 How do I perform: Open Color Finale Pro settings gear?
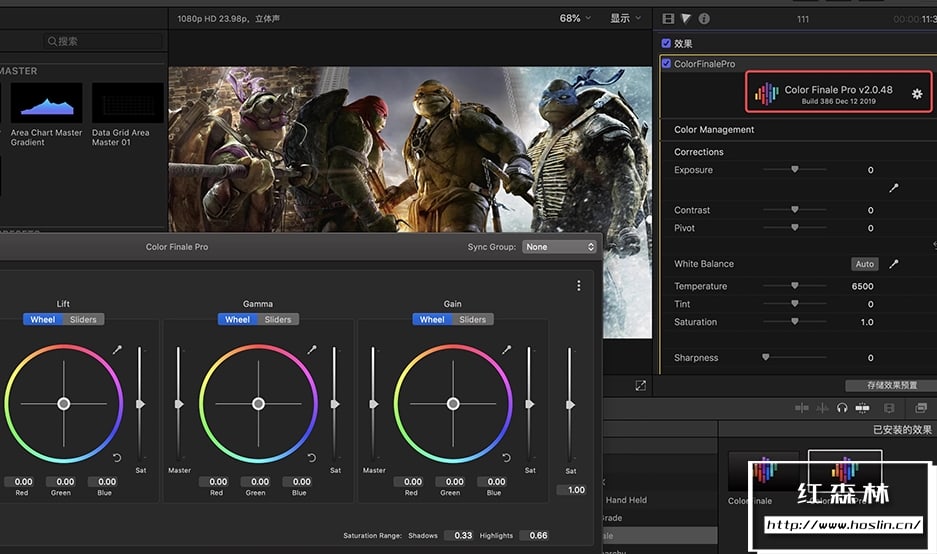[917, 94]
